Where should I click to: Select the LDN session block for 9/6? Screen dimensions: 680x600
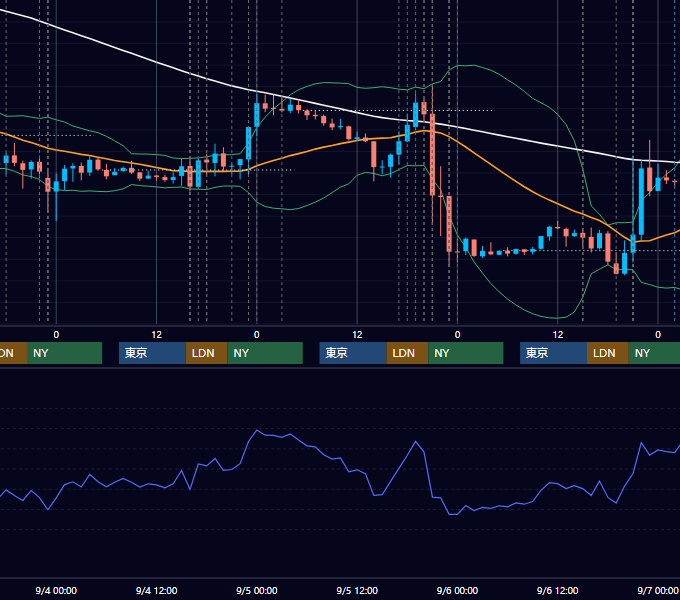tap(608, 353)
